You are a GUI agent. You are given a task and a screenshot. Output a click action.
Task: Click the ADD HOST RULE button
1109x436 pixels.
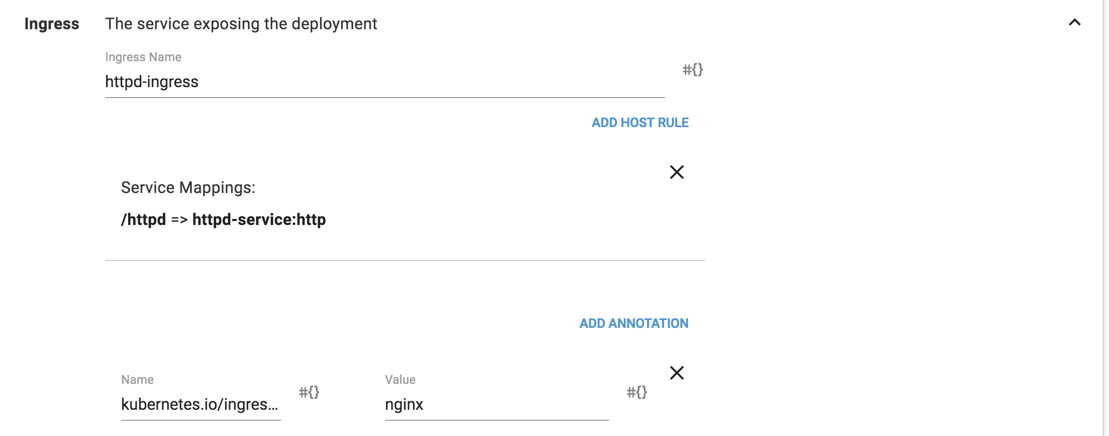click(640, 123)
